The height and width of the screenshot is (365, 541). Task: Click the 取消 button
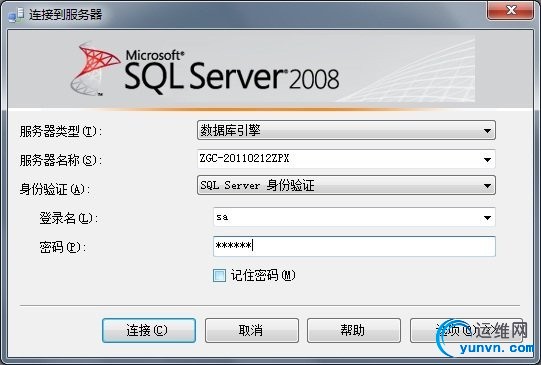click(252, 331)
